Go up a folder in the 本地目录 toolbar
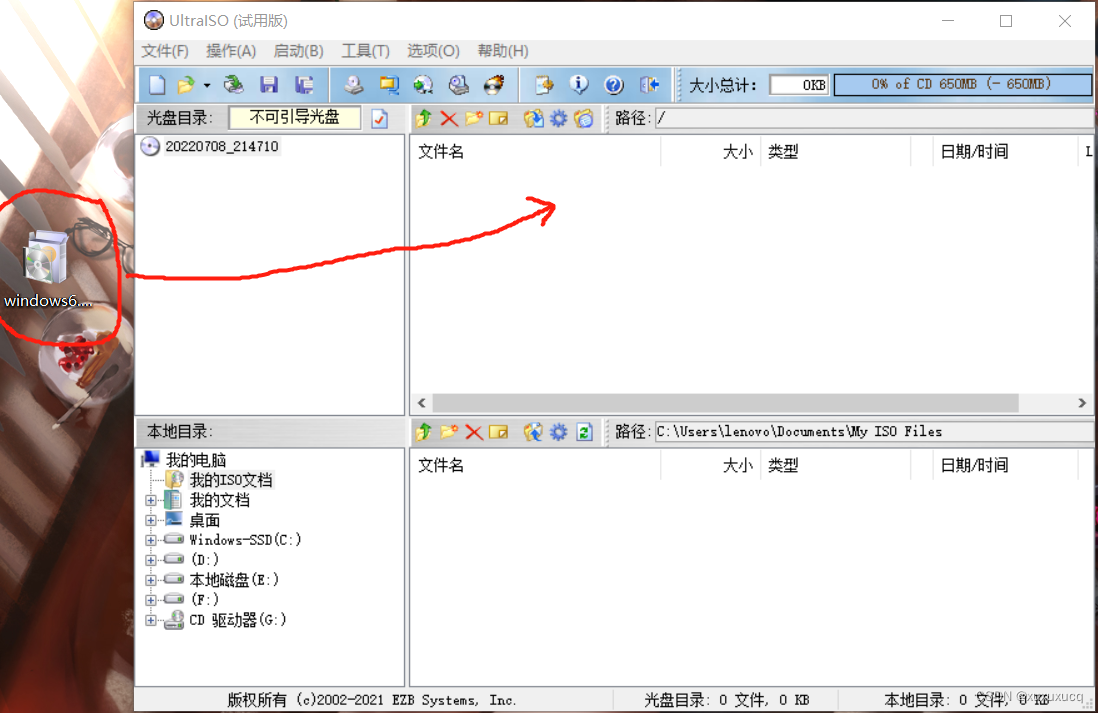This screenshot has width=1098, height=713. pyautogui.click(x=424, y=431)
